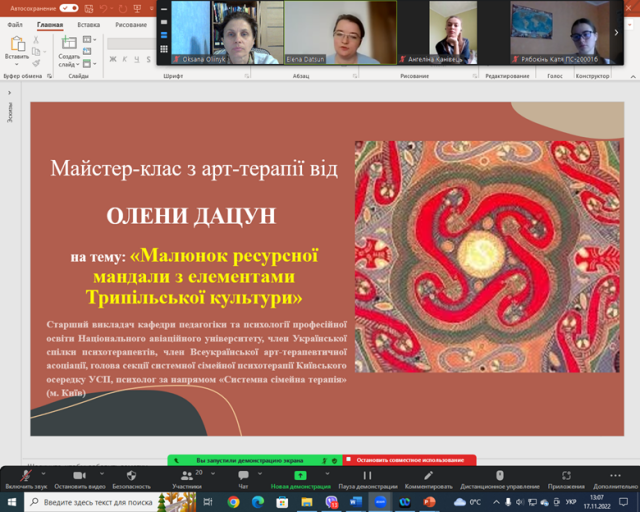Toggle bold Ж formatting
This screenshot has height=512, width=640.
tap(113, 60)
